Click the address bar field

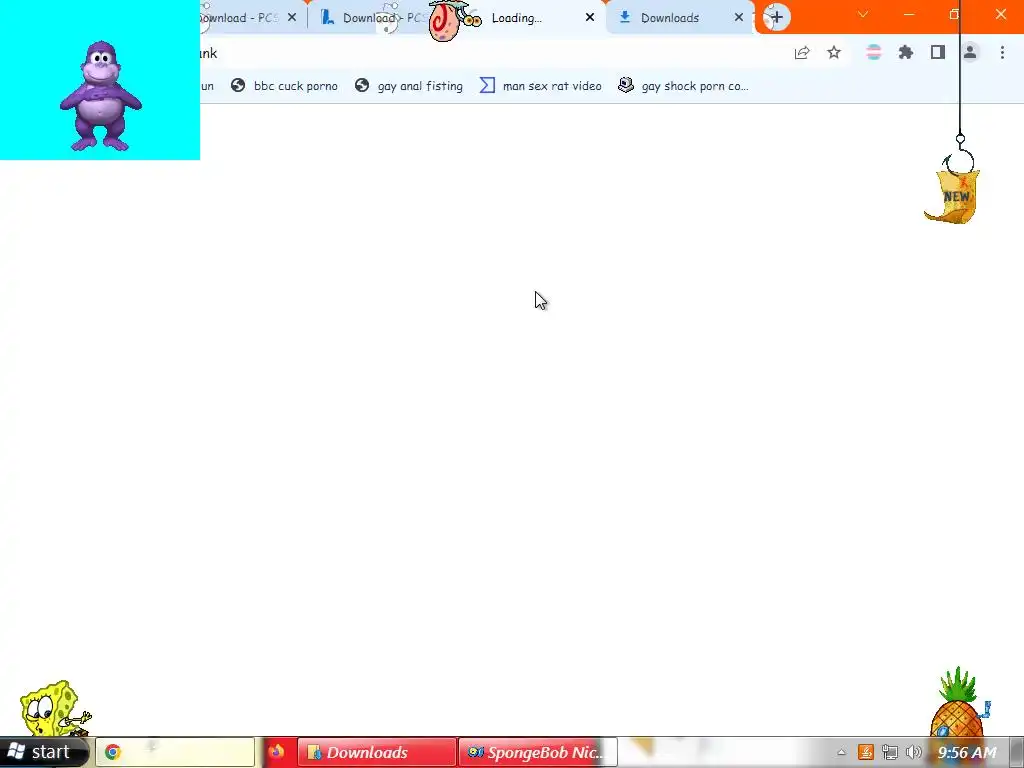[x=490, y=53]
